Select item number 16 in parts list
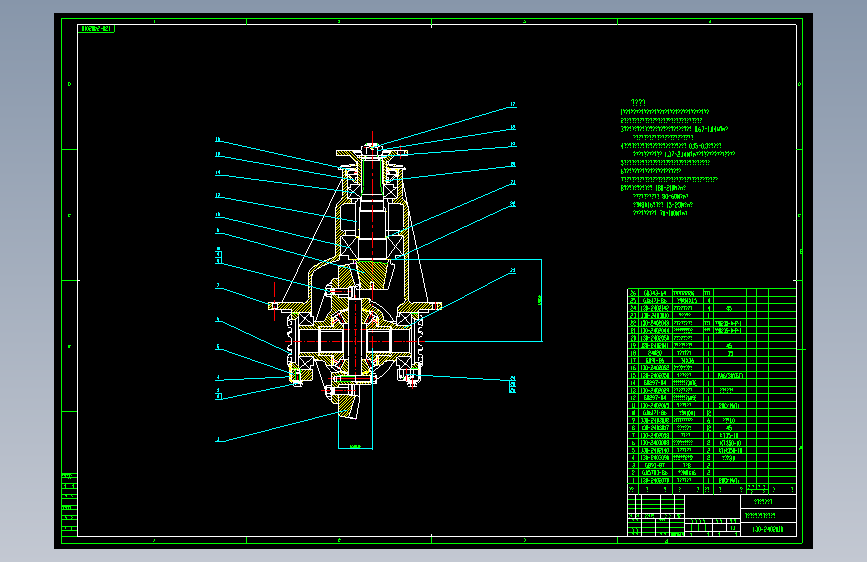 [x=633, y=368]
